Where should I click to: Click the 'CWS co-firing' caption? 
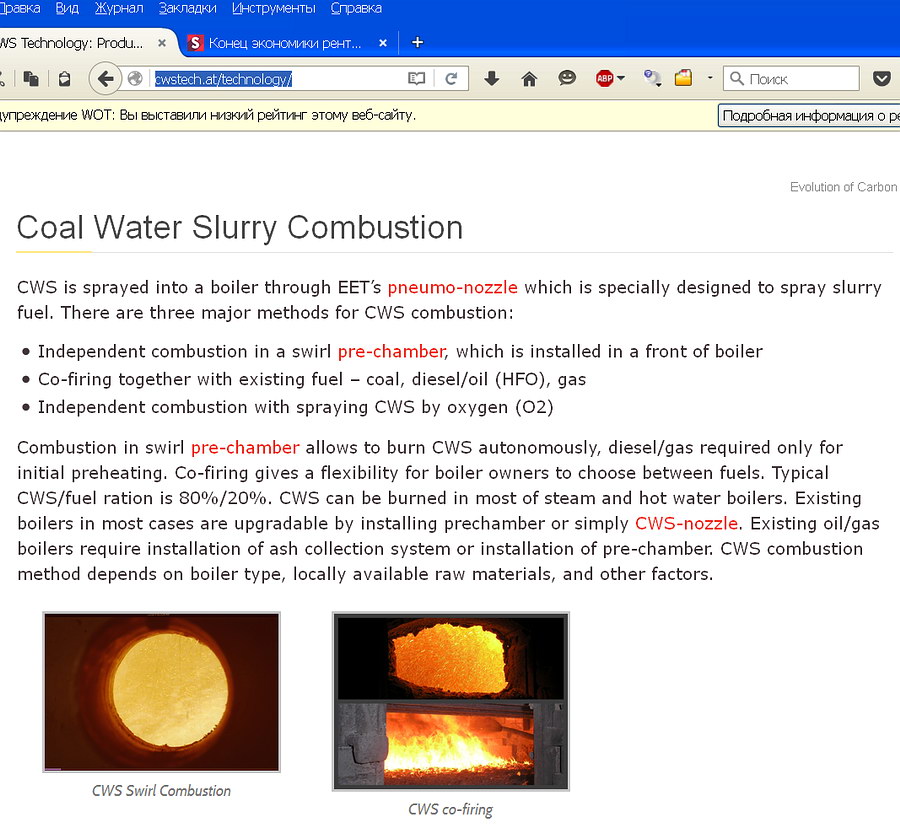(451, 809)
